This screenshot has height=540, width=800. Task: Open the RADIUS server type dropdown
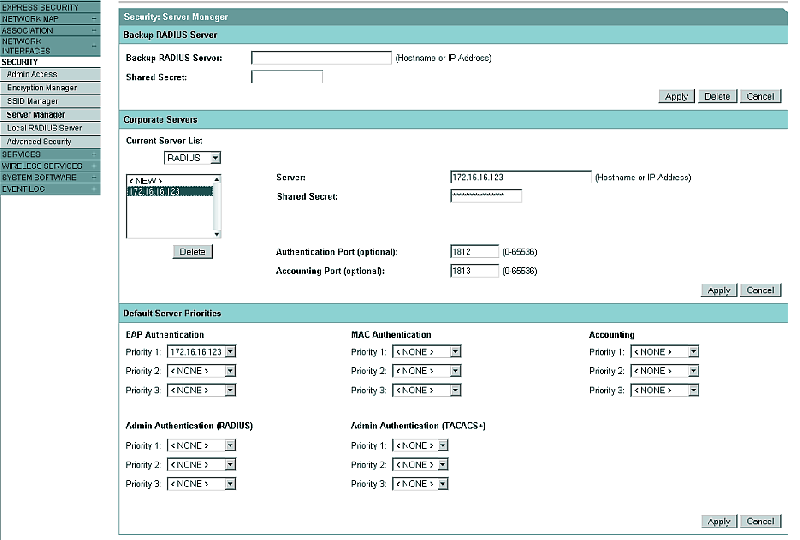point(192,158)
